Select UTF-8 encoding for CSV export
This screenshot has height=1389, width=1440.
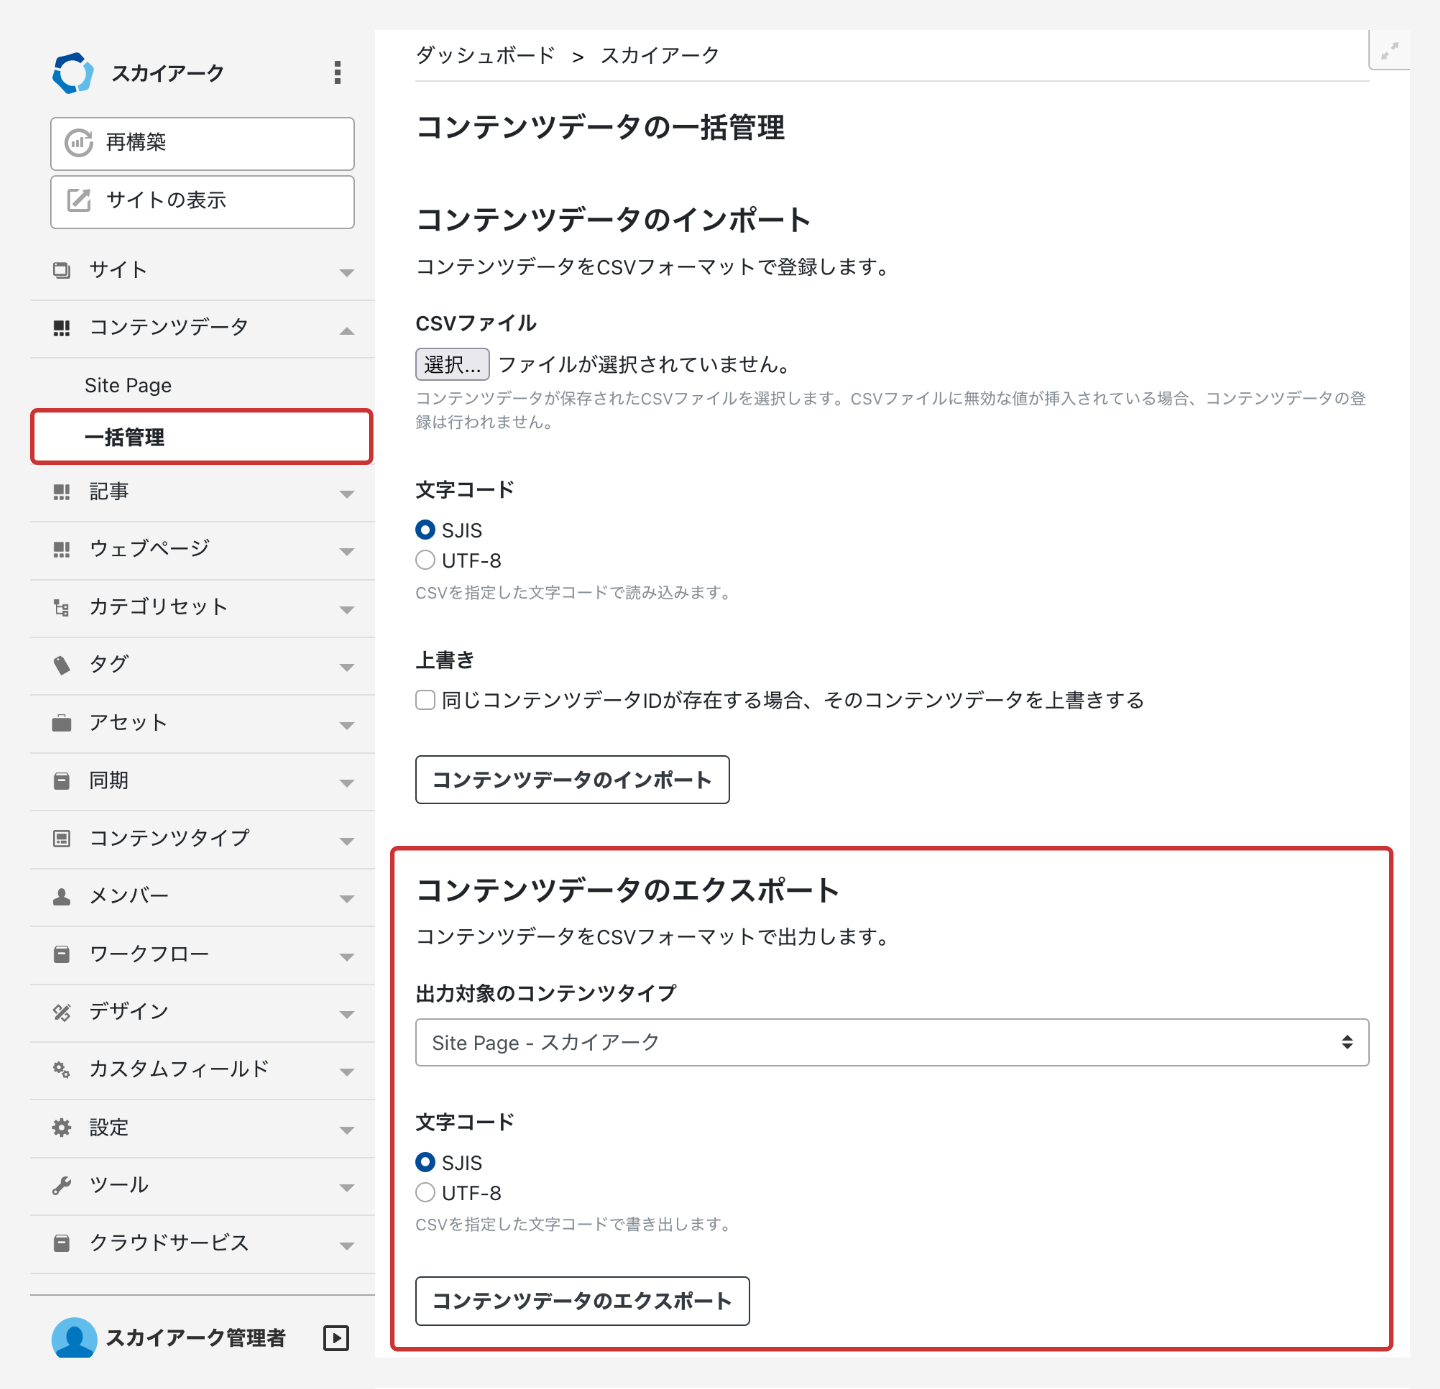(x=426, y=1192)
